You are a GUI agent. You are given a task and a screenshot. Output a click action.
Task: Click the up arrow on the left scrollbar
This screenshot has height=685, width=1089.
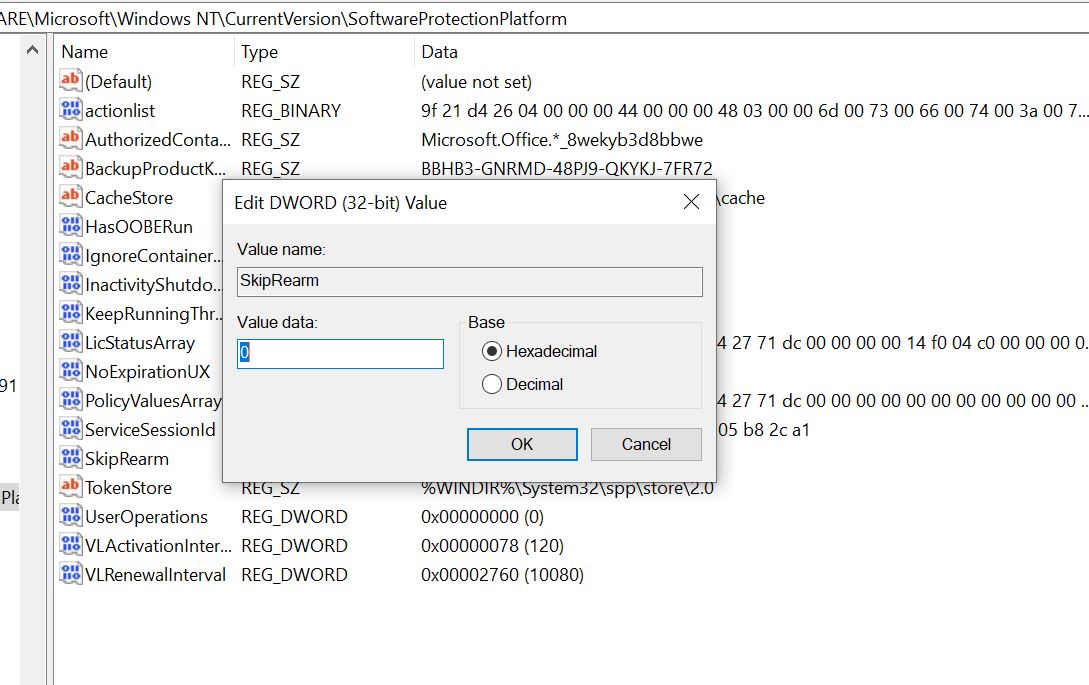click(30, 47)
